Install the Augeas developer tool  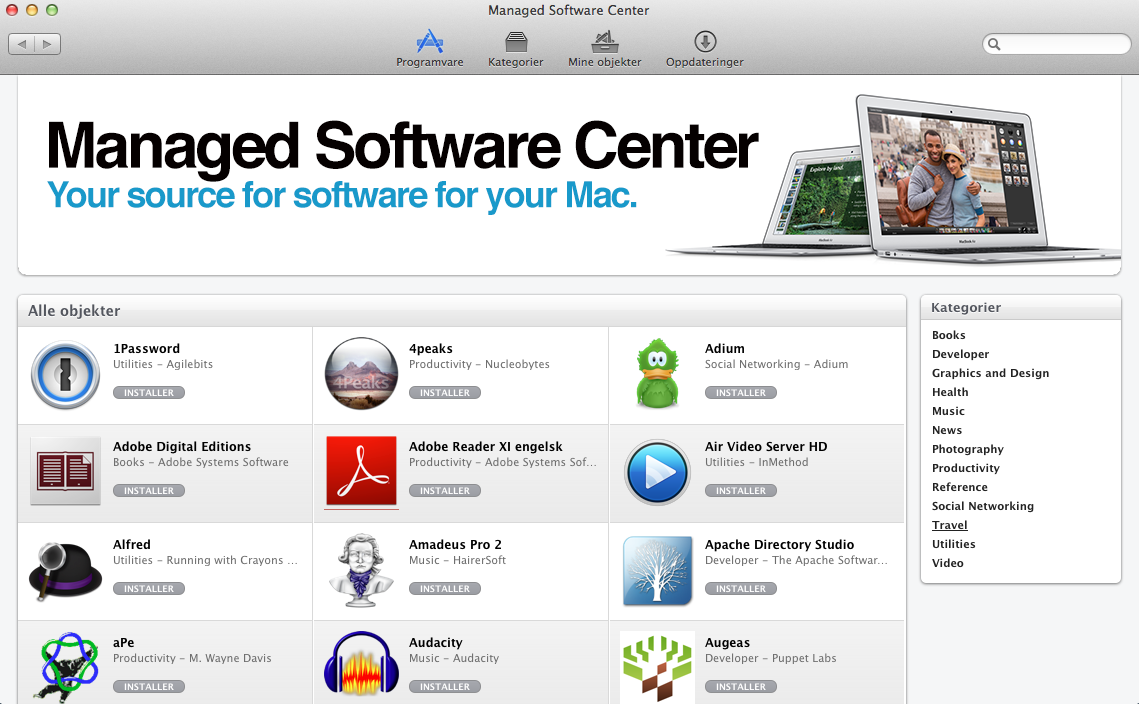(x=740, y=687)
